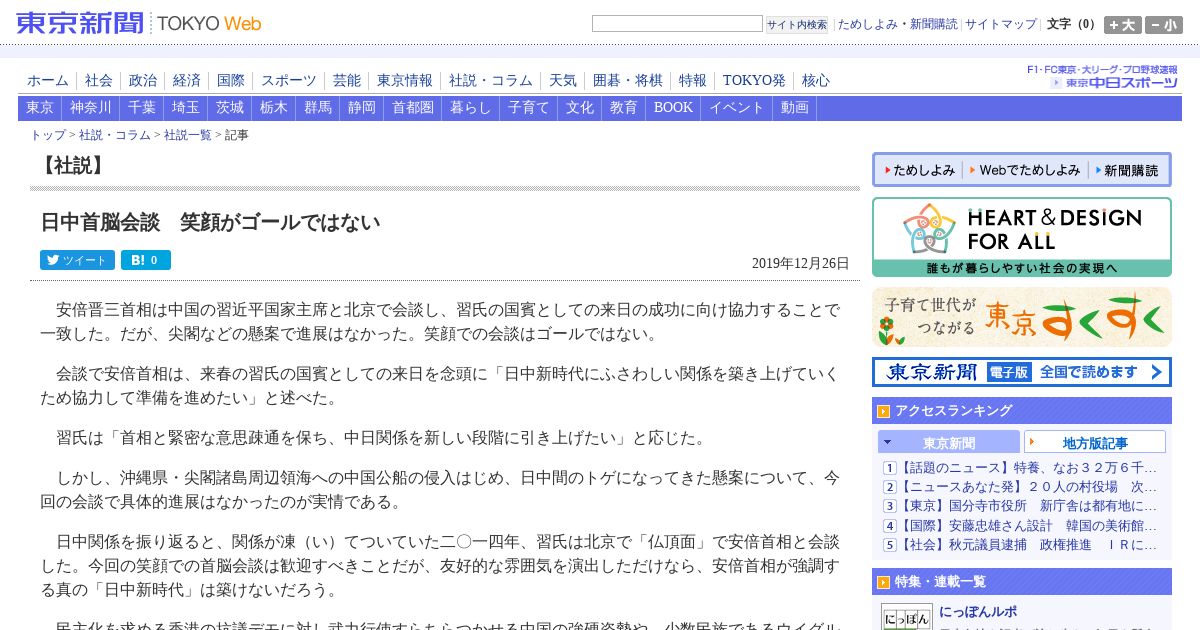
Task: Share article via the Twitter ツイート button
Action: tap(77, 260)
